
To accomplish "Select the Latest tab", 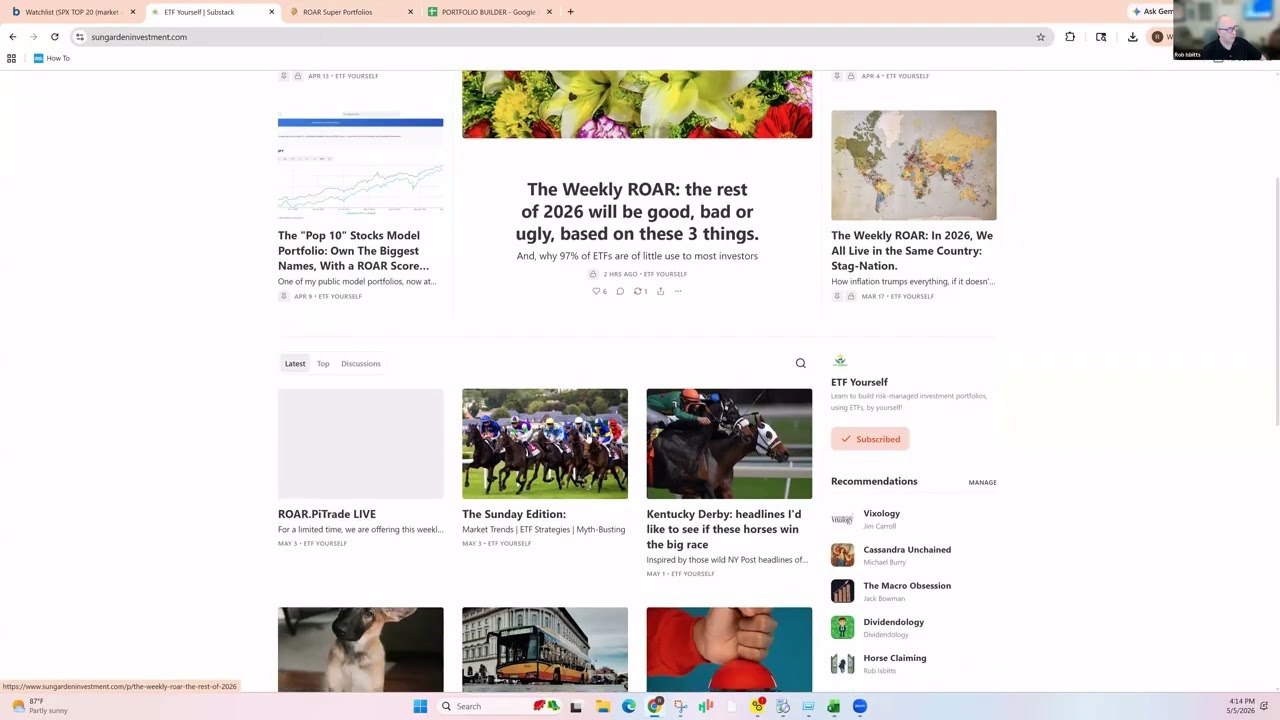I will click(x=295, y=363).
